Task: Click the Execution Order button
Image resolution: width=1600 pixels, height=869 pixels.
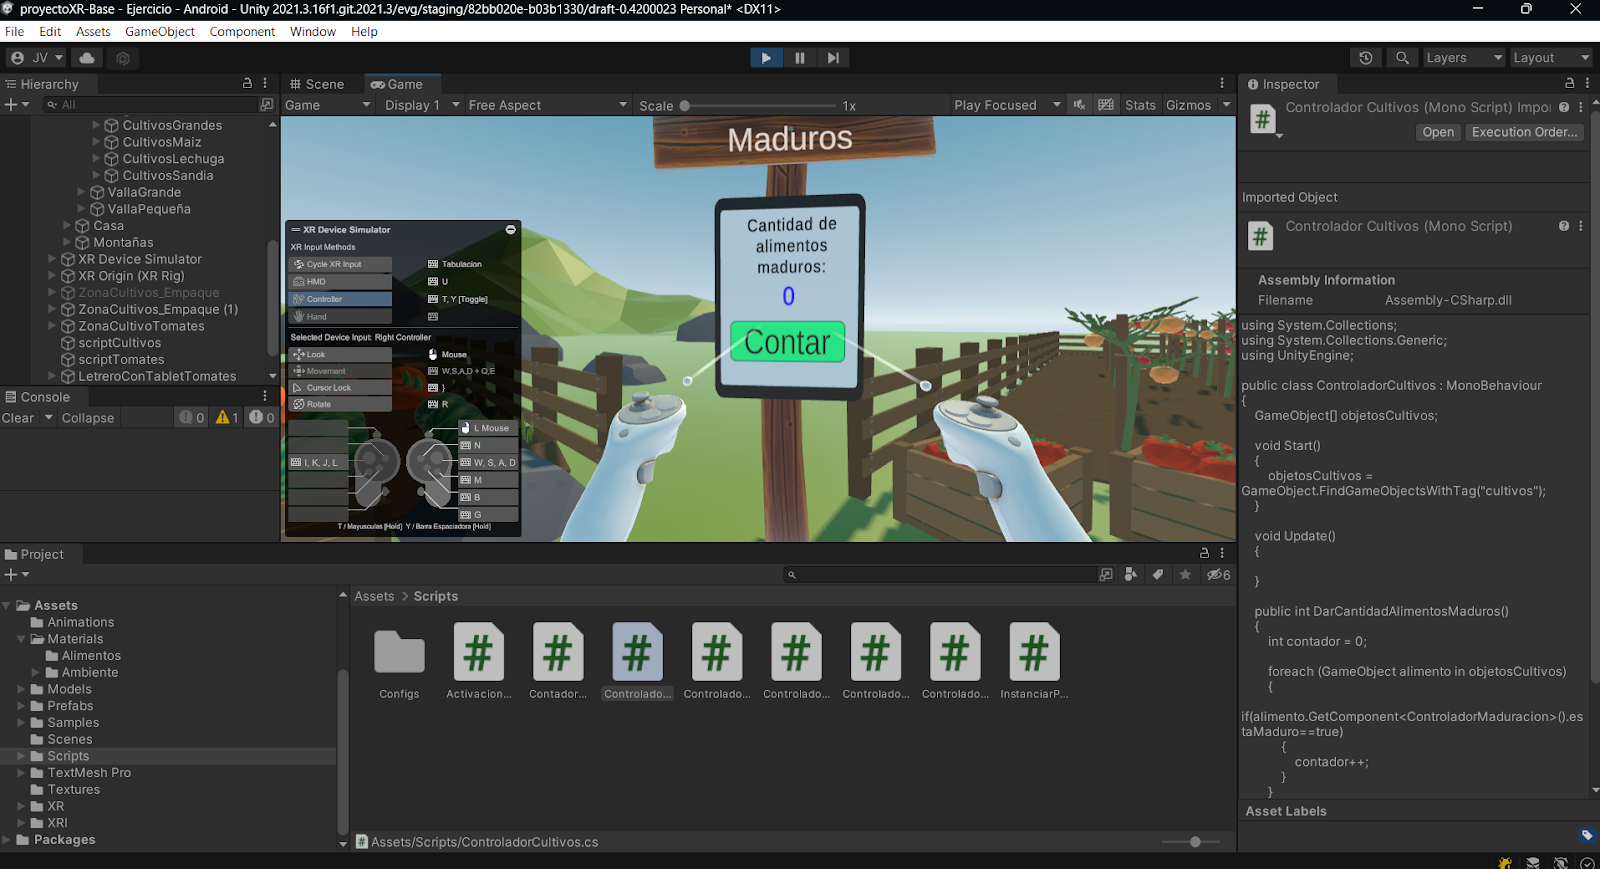Action: pyautogui.click(x=1524, y=132)
